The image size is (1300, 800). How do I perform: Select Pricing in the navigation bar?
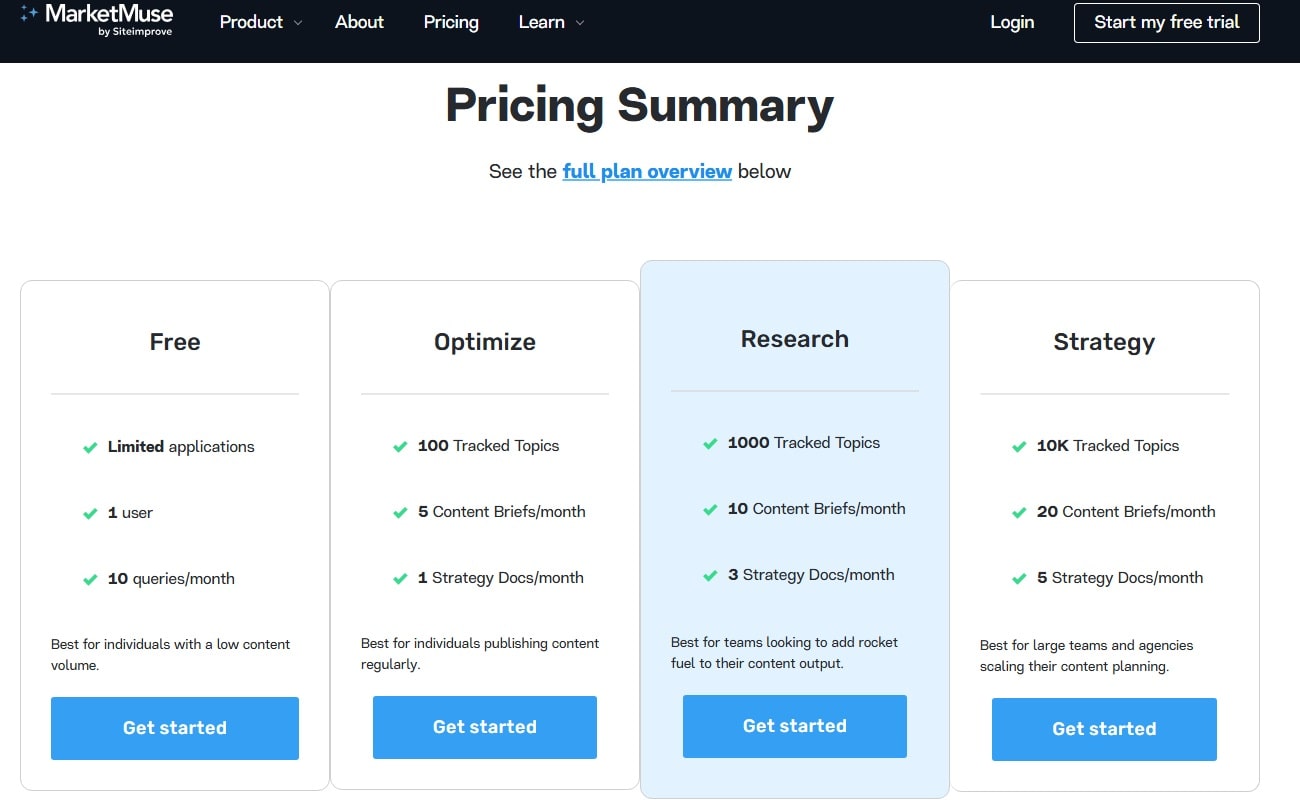click(x=450, y=21)
